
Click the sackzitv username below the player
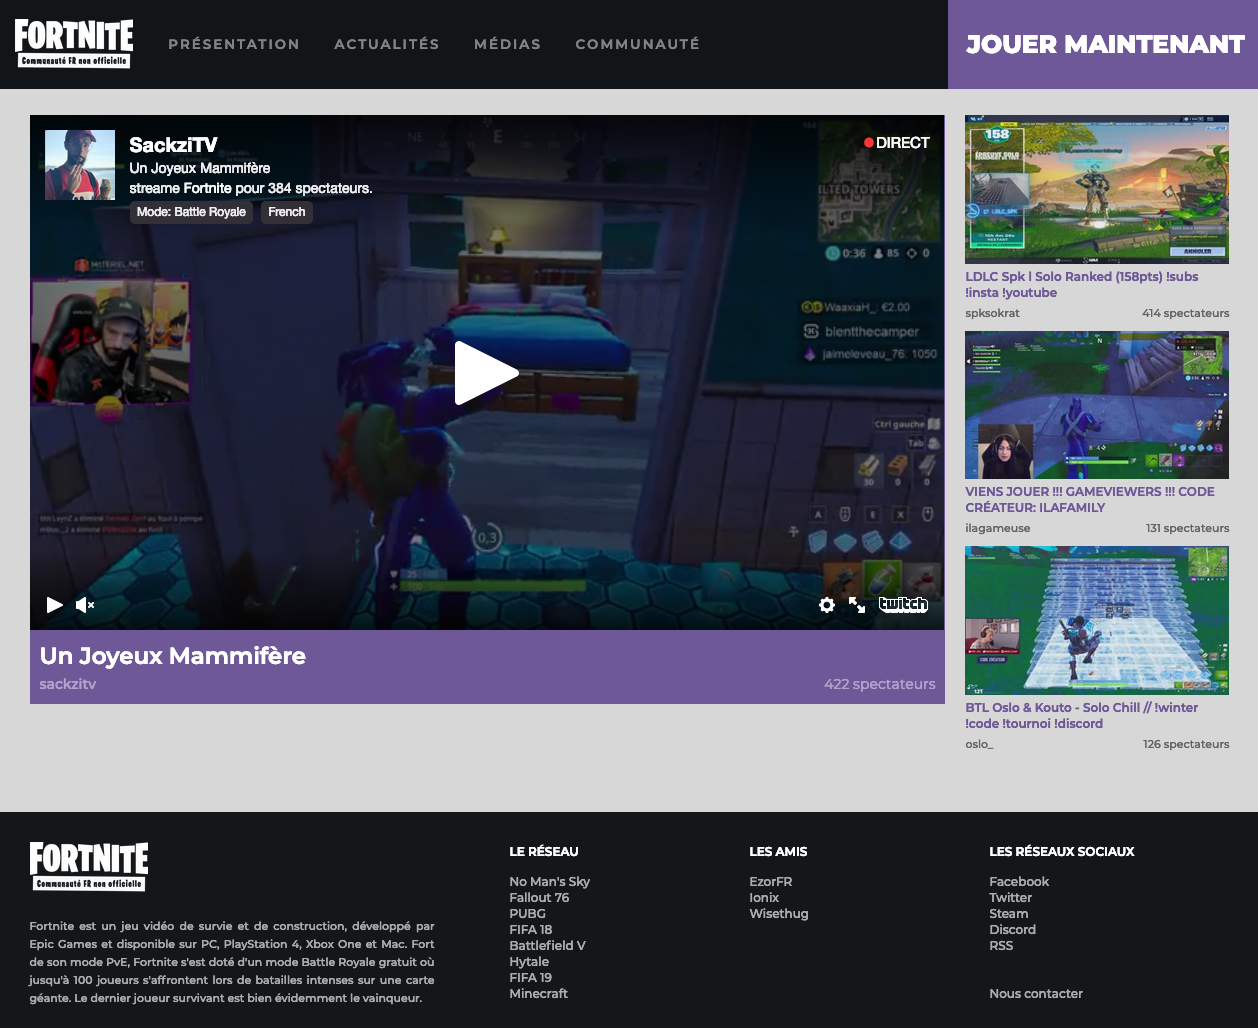[68, 684]
